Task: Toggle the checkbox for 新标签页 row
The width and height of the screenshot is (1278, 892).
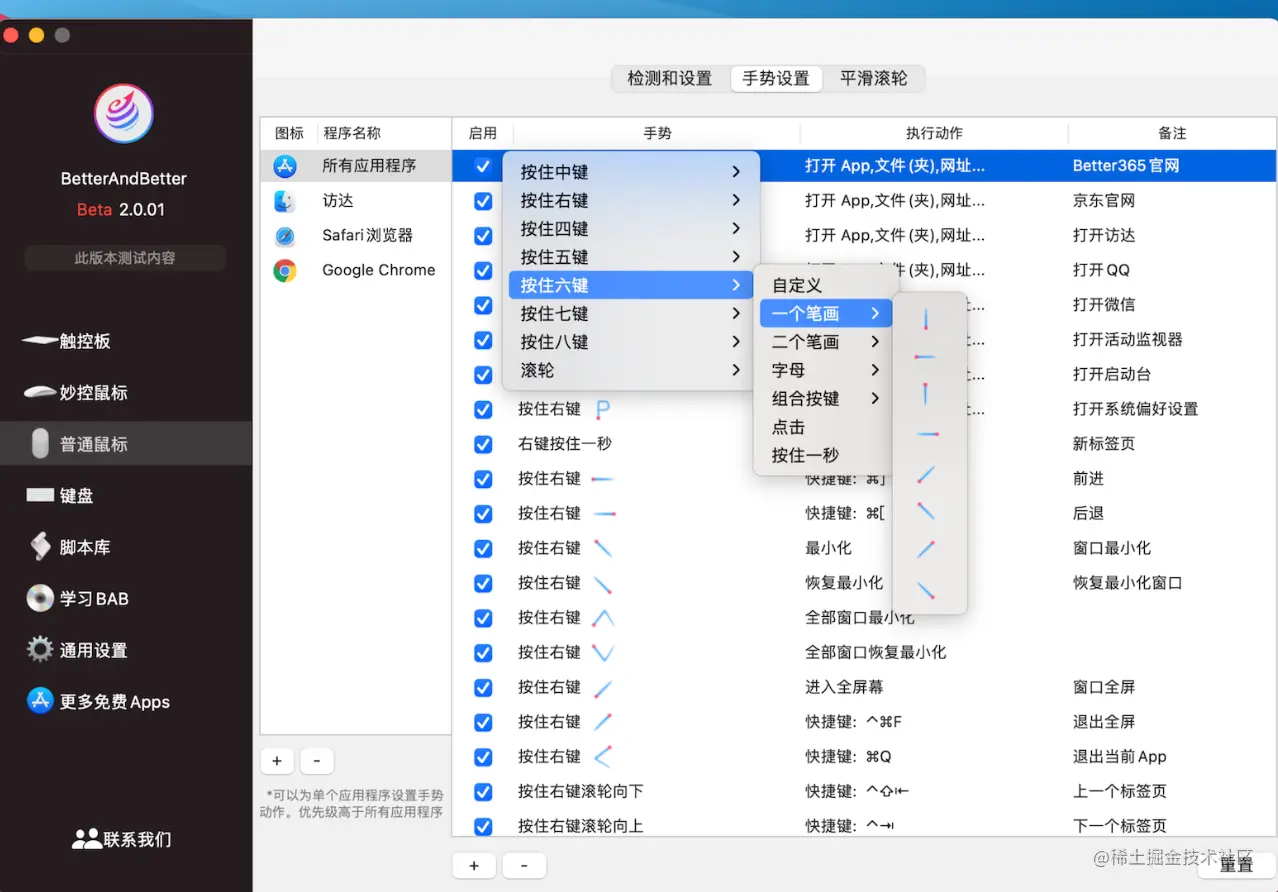Action: 483,444
